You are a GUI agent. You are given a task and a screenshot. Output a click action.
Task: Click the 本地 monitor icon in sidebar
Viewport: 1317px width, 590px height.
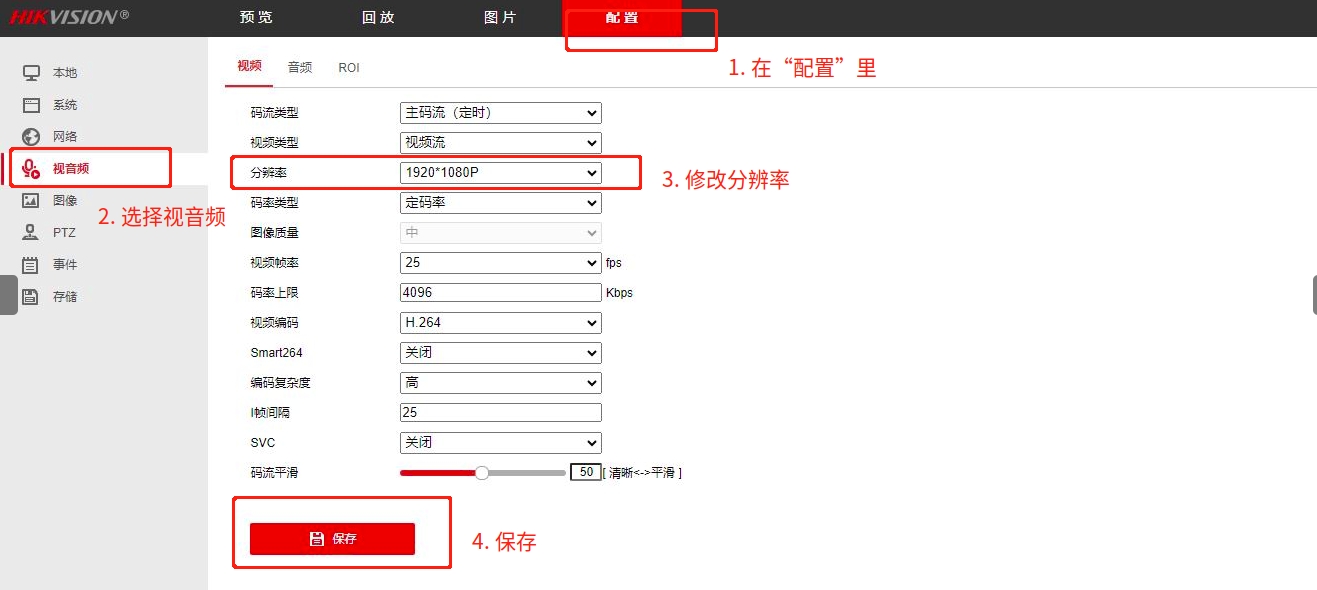pyautogui.click(x=31, y=73)
